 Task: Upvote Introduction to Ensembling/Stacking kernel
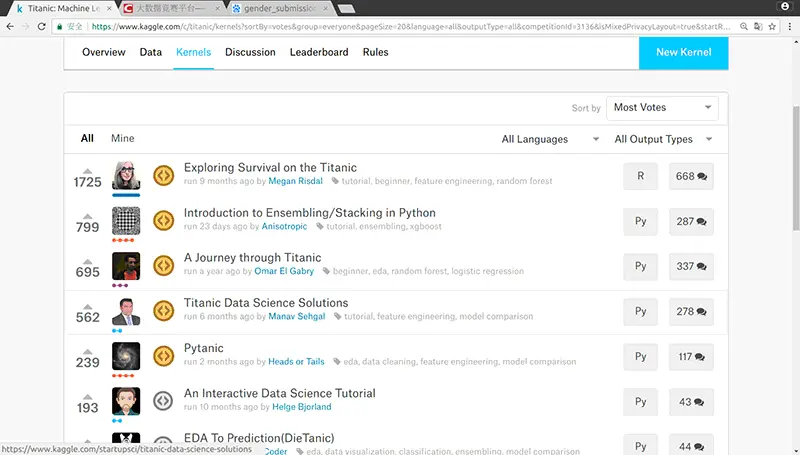tap(88, 216)
